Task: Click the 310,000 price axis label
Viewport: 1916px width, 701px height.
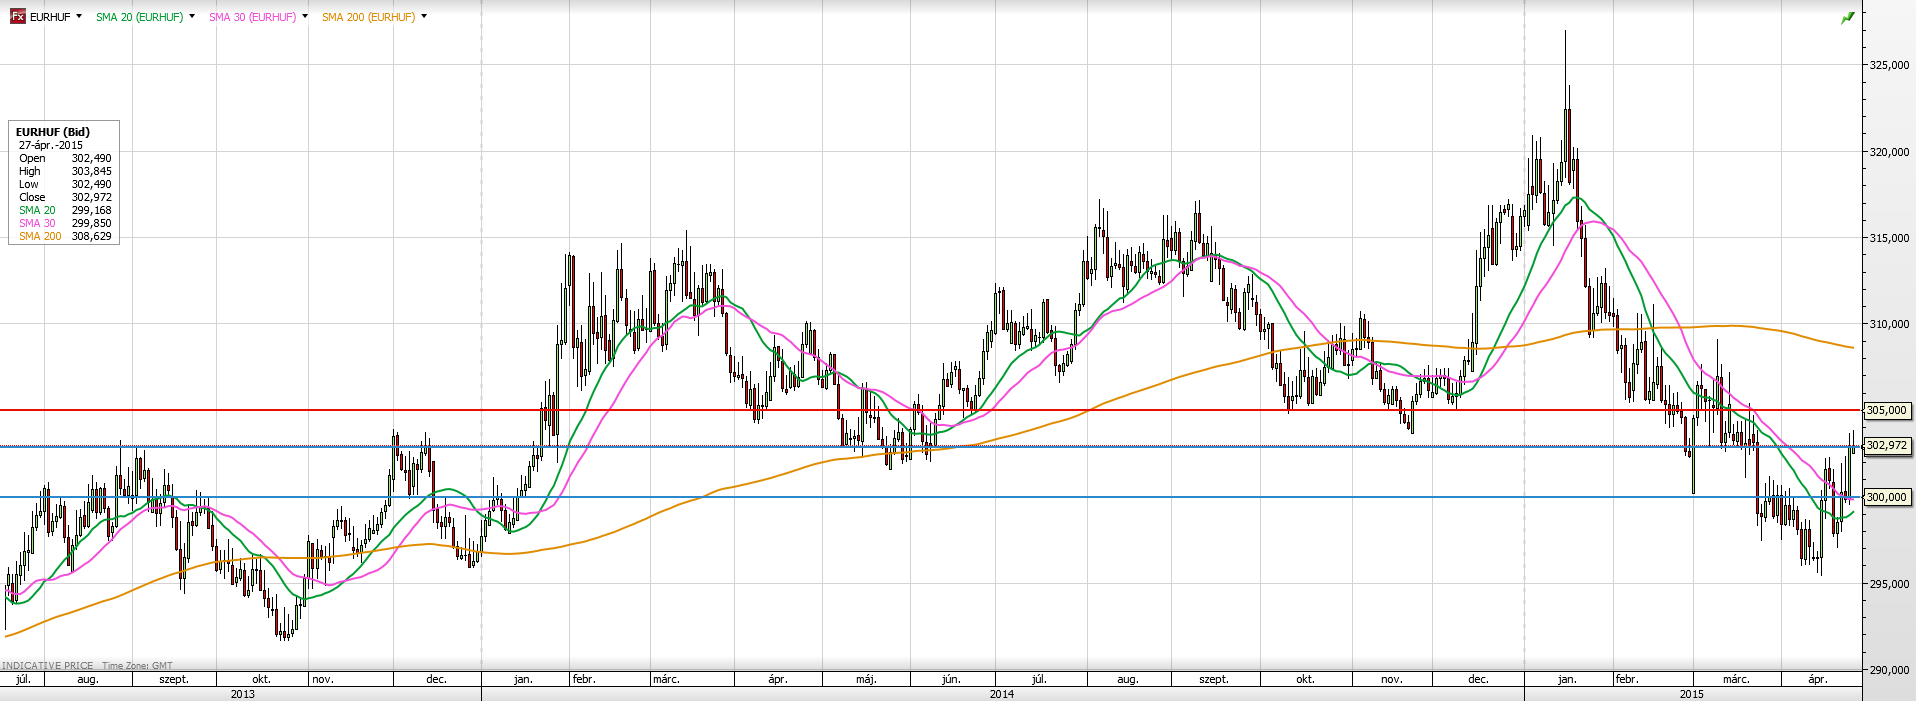Action: click(x=1889, y=324)
